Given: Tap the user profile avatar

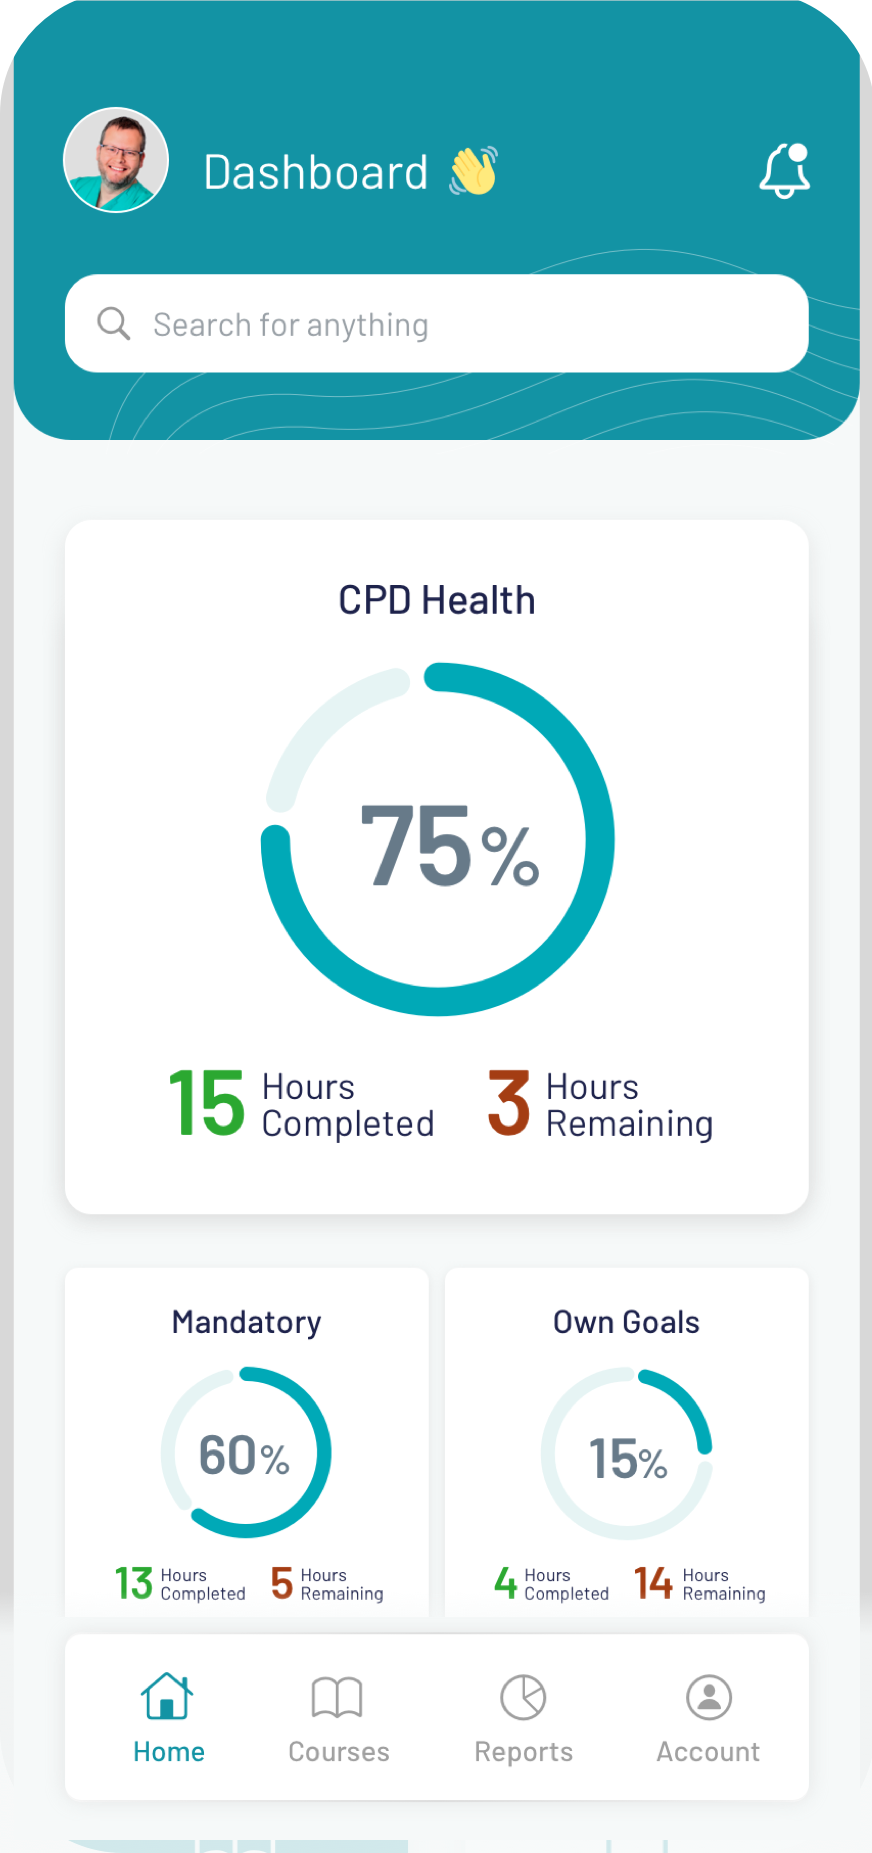Looking at the screenshot, I should (x=116, y=160).
